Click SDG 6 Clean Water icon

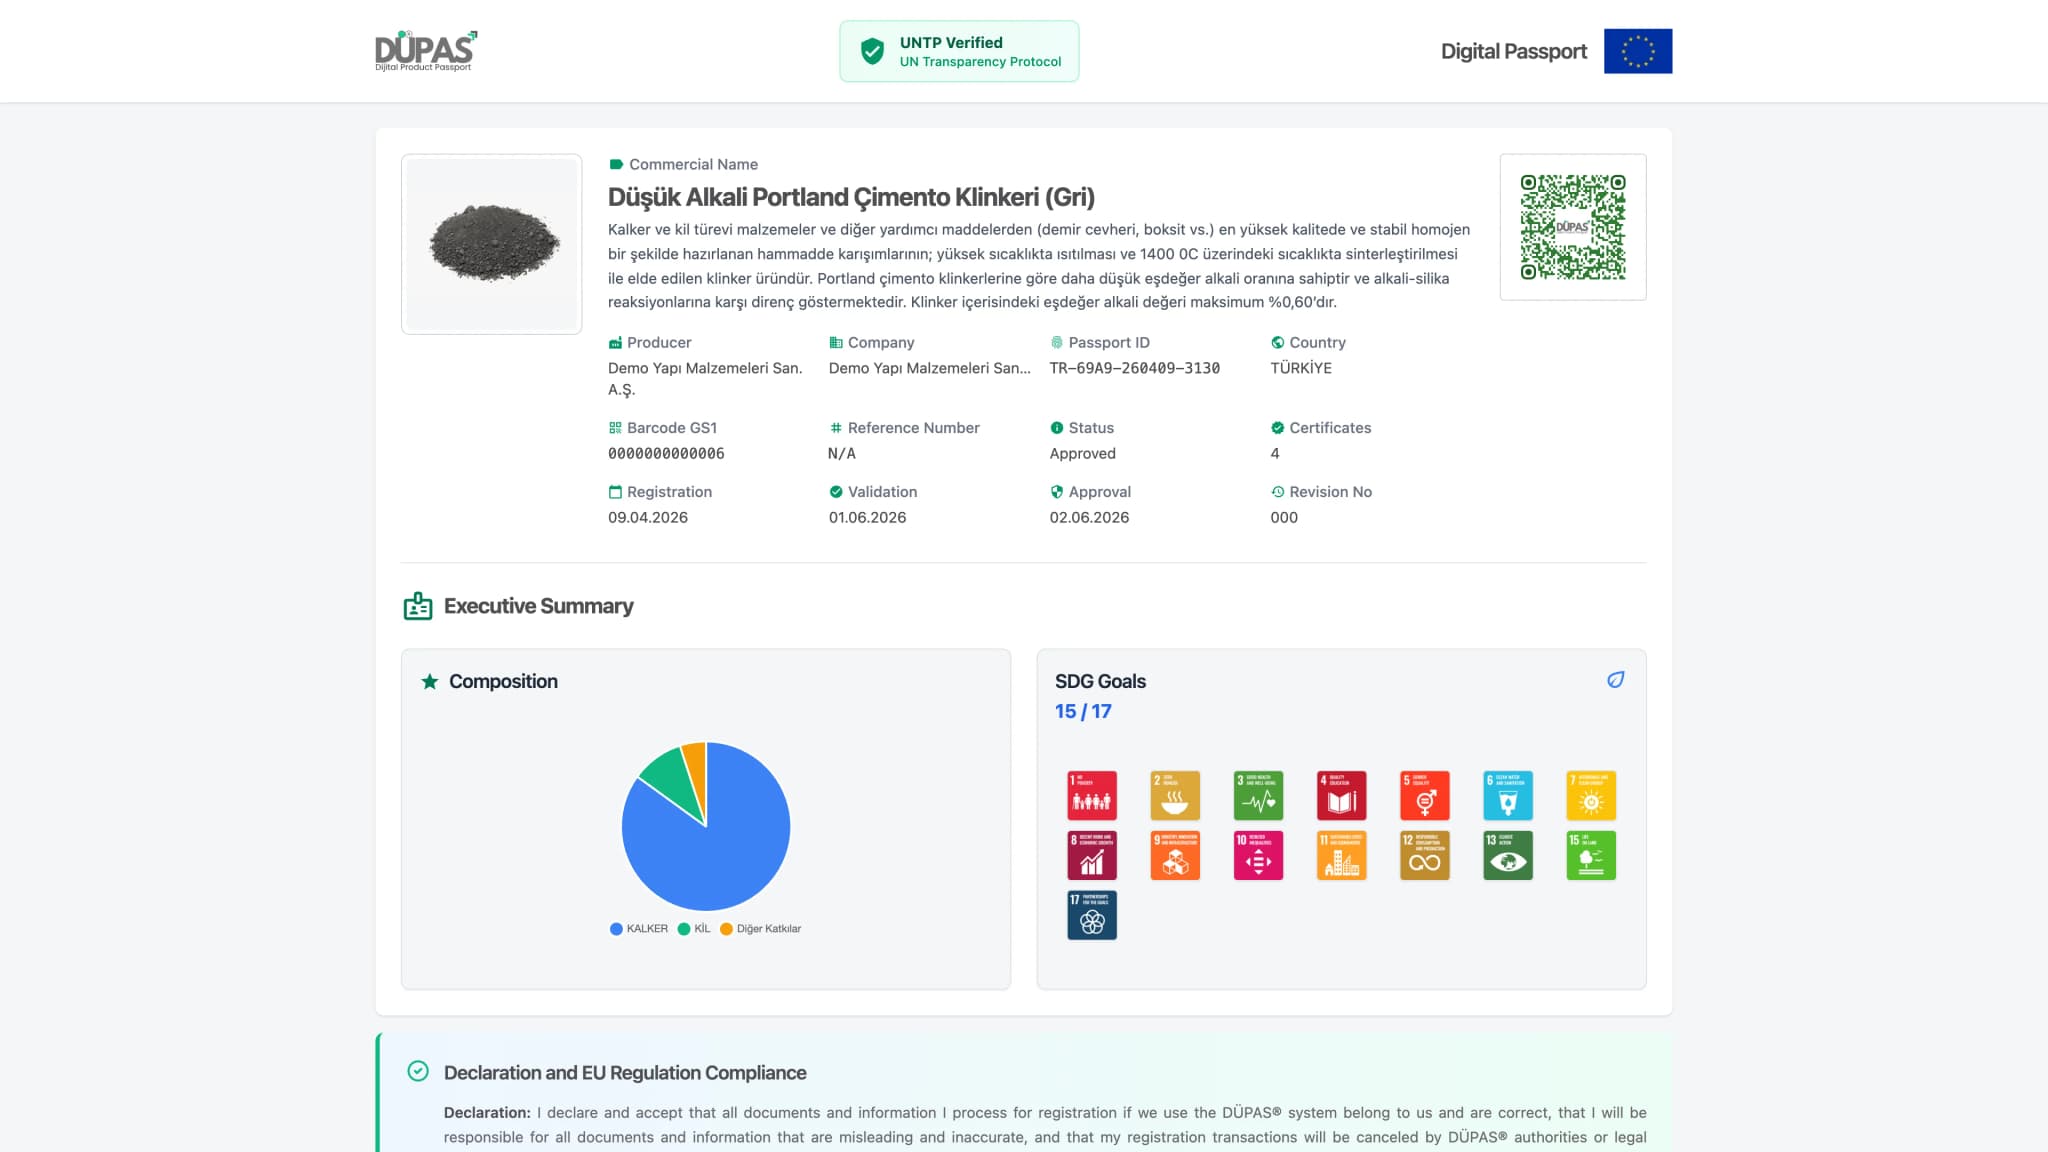click(1508, 795)
